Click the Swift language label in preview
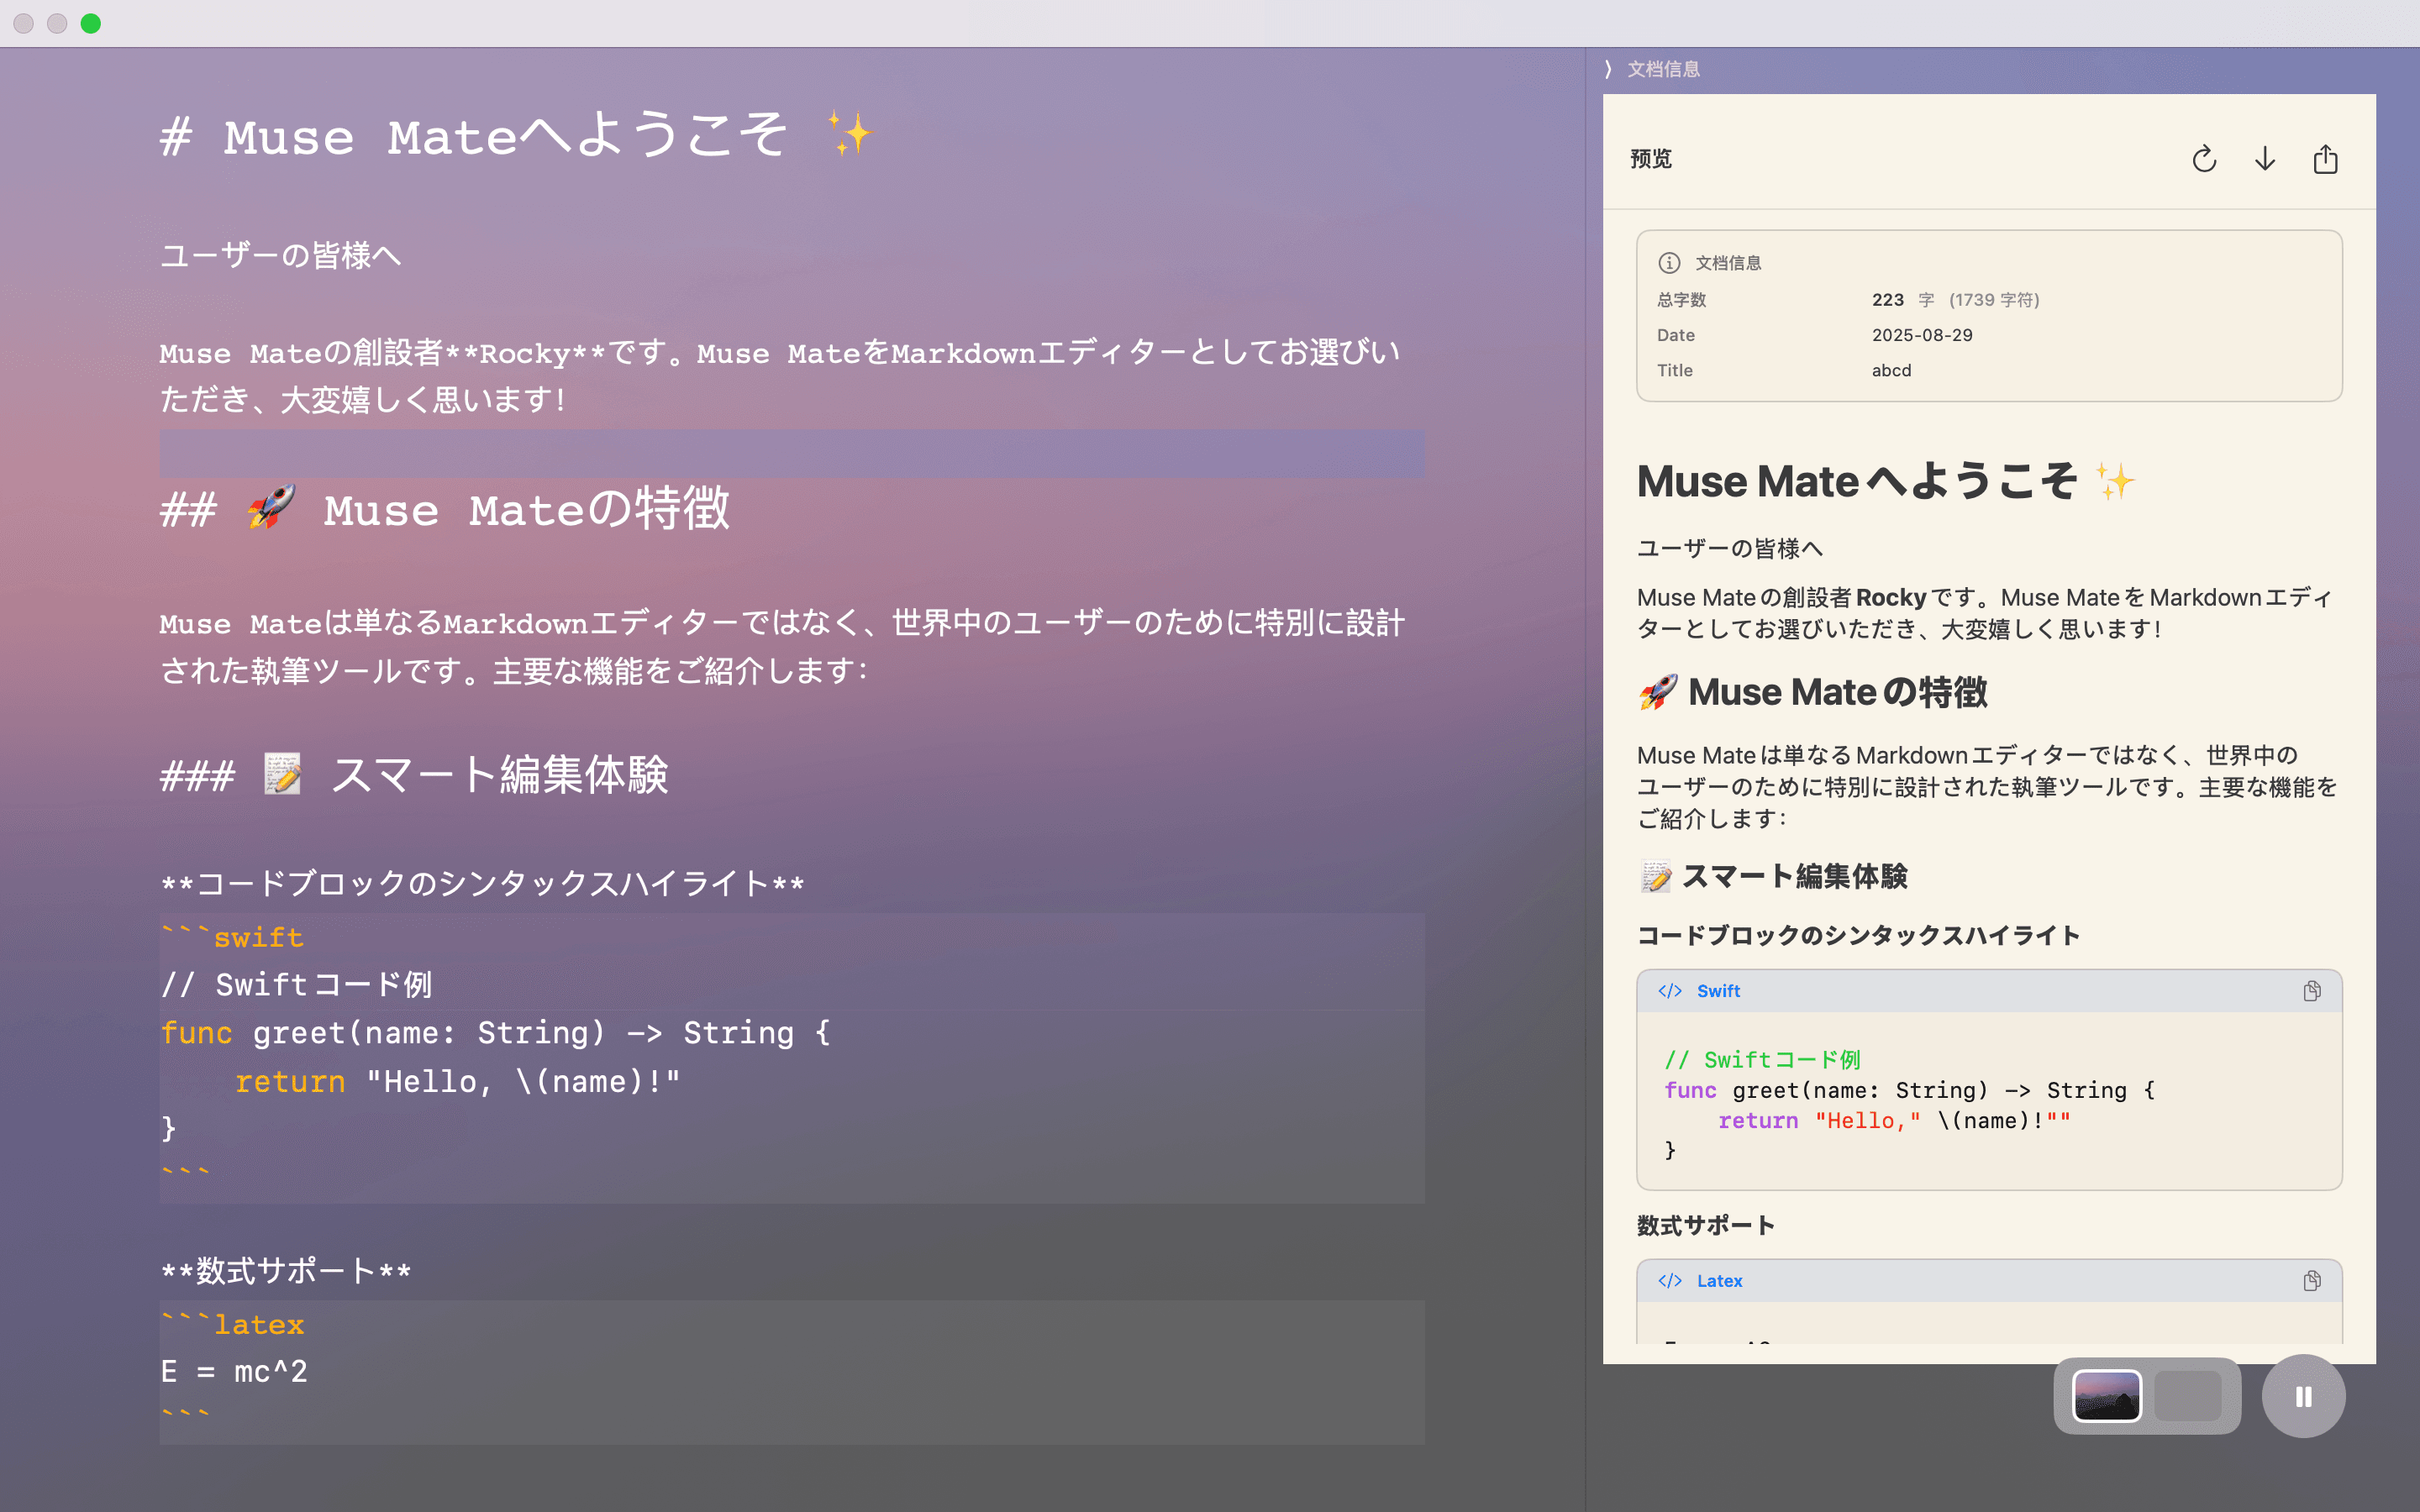2420x1512 pixels. tap(1718, 991)
